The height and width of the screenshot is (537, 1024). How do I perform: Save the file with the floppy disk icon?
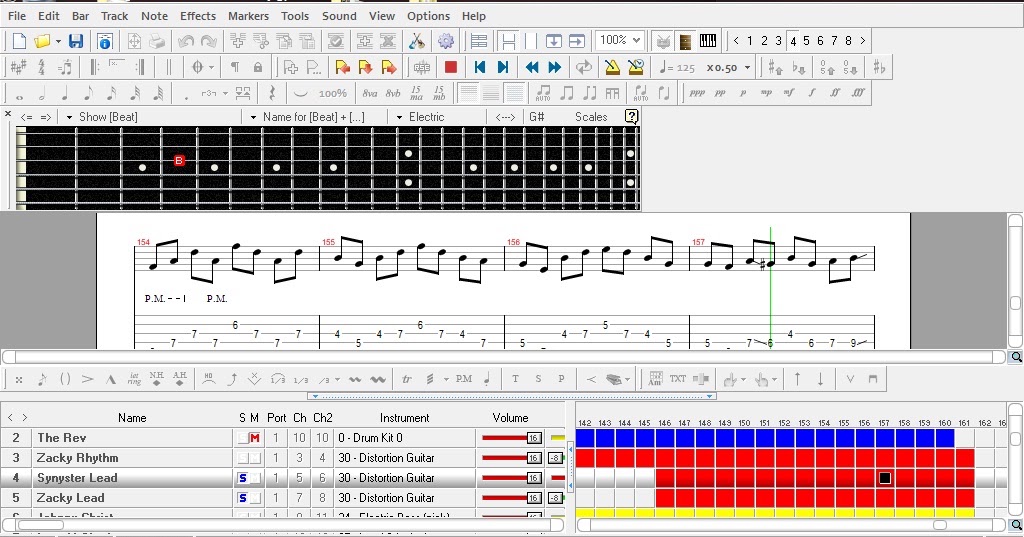click(x=76, y=41)
